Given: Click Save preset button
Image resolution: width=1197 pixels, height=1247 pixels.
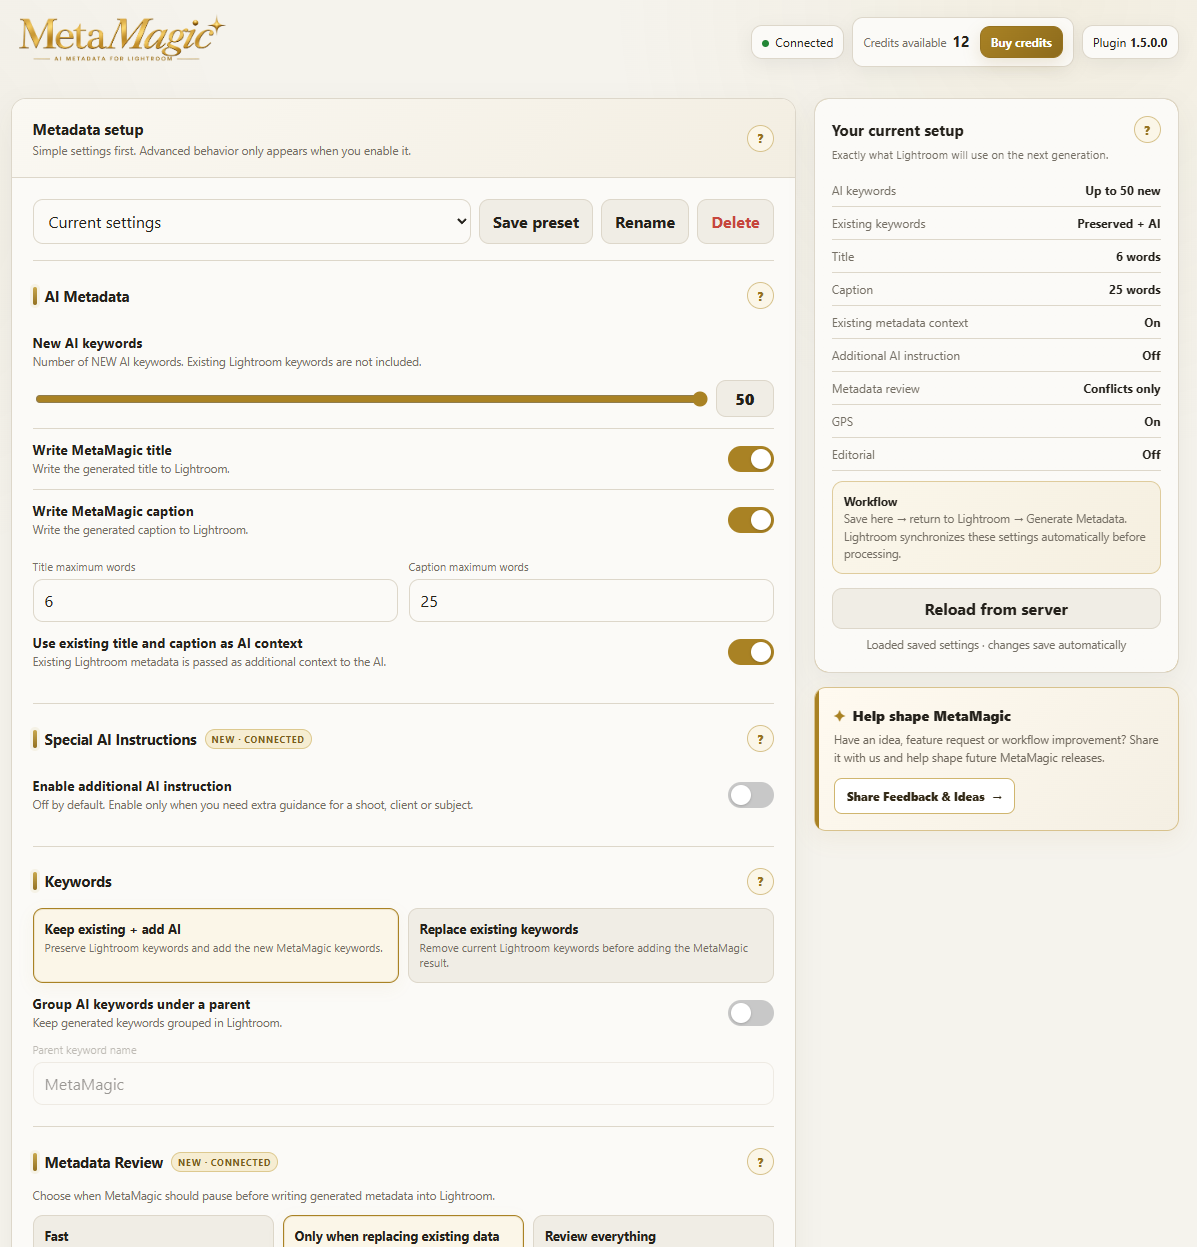Looking at the screenshot, I should [536, 222].
